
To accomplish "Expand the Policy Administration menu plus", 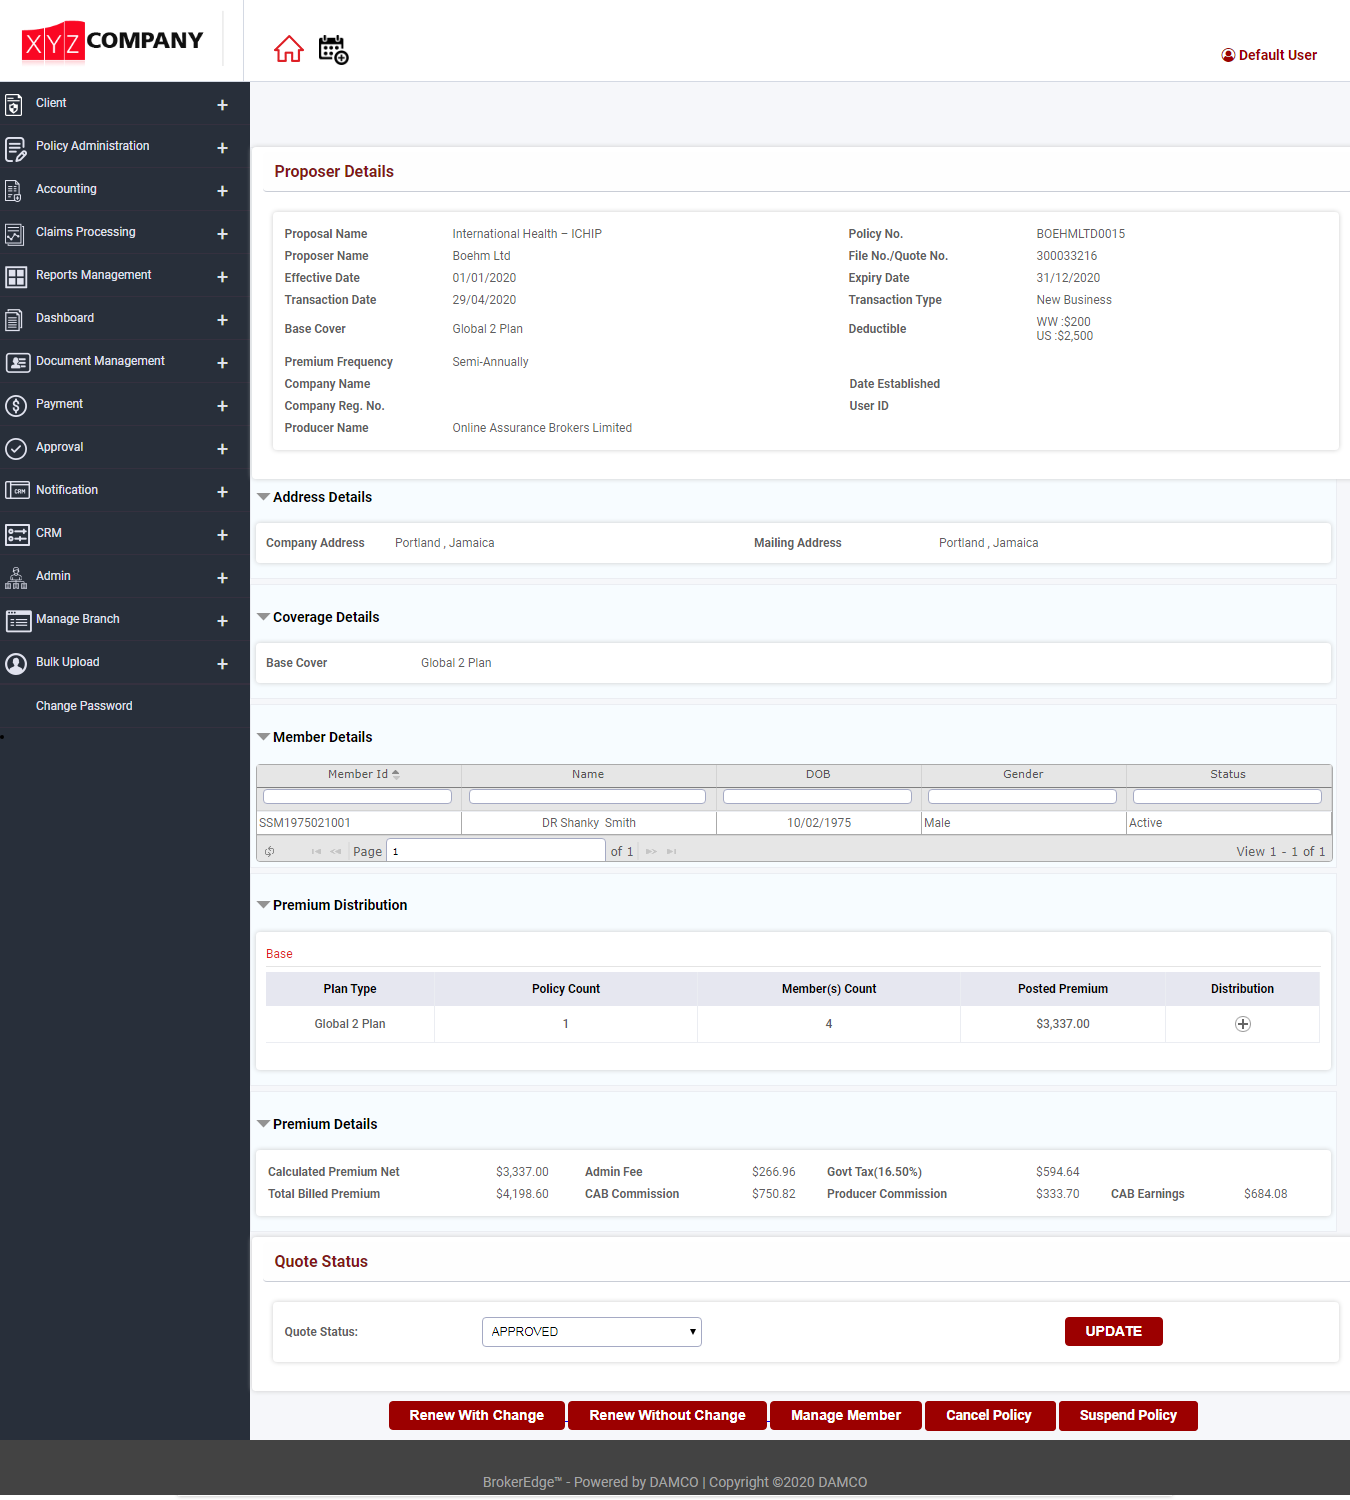I will coord(222,148).
